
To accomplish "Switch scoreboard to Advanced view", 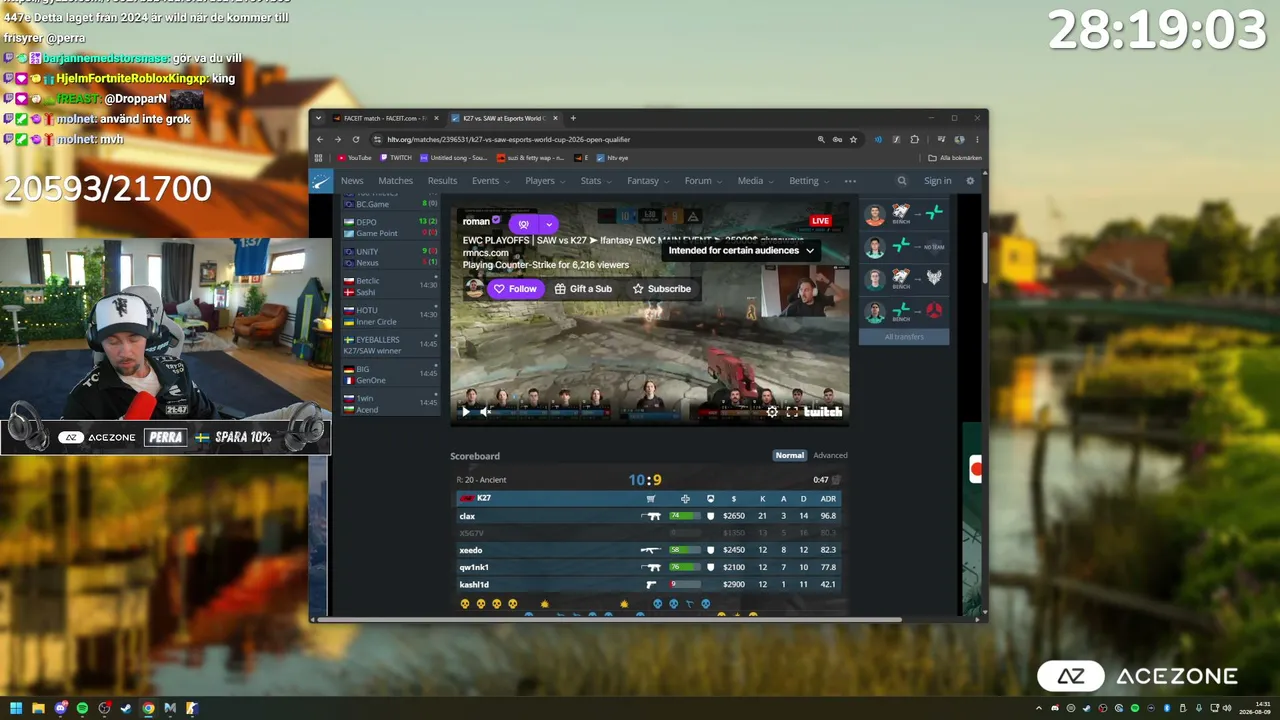I will point(830,455).
